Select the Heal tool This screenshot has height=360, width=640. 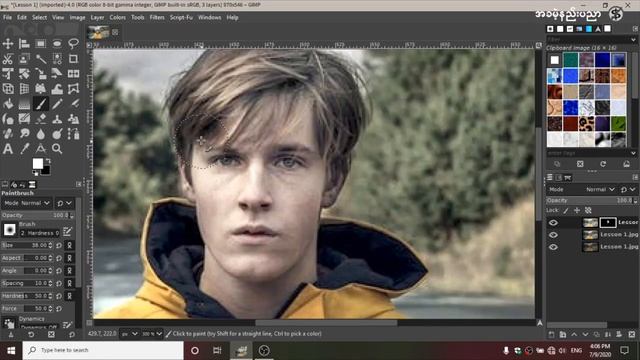8,134
